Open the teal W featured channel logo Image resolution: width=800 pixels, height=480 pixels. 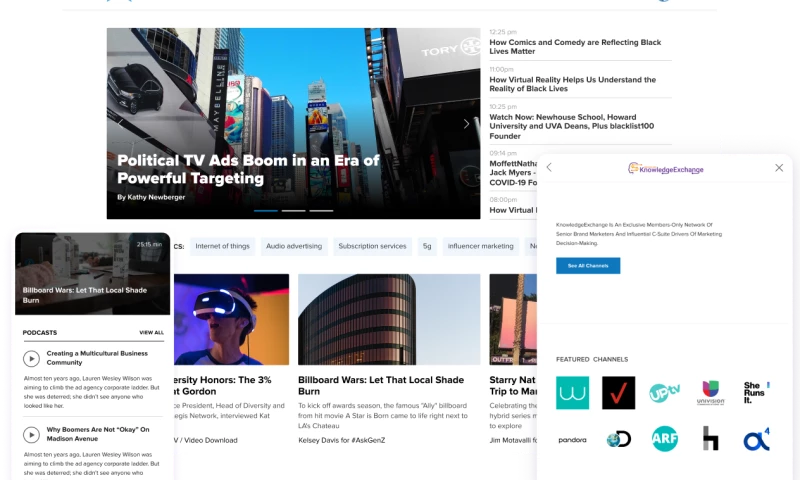572,393
